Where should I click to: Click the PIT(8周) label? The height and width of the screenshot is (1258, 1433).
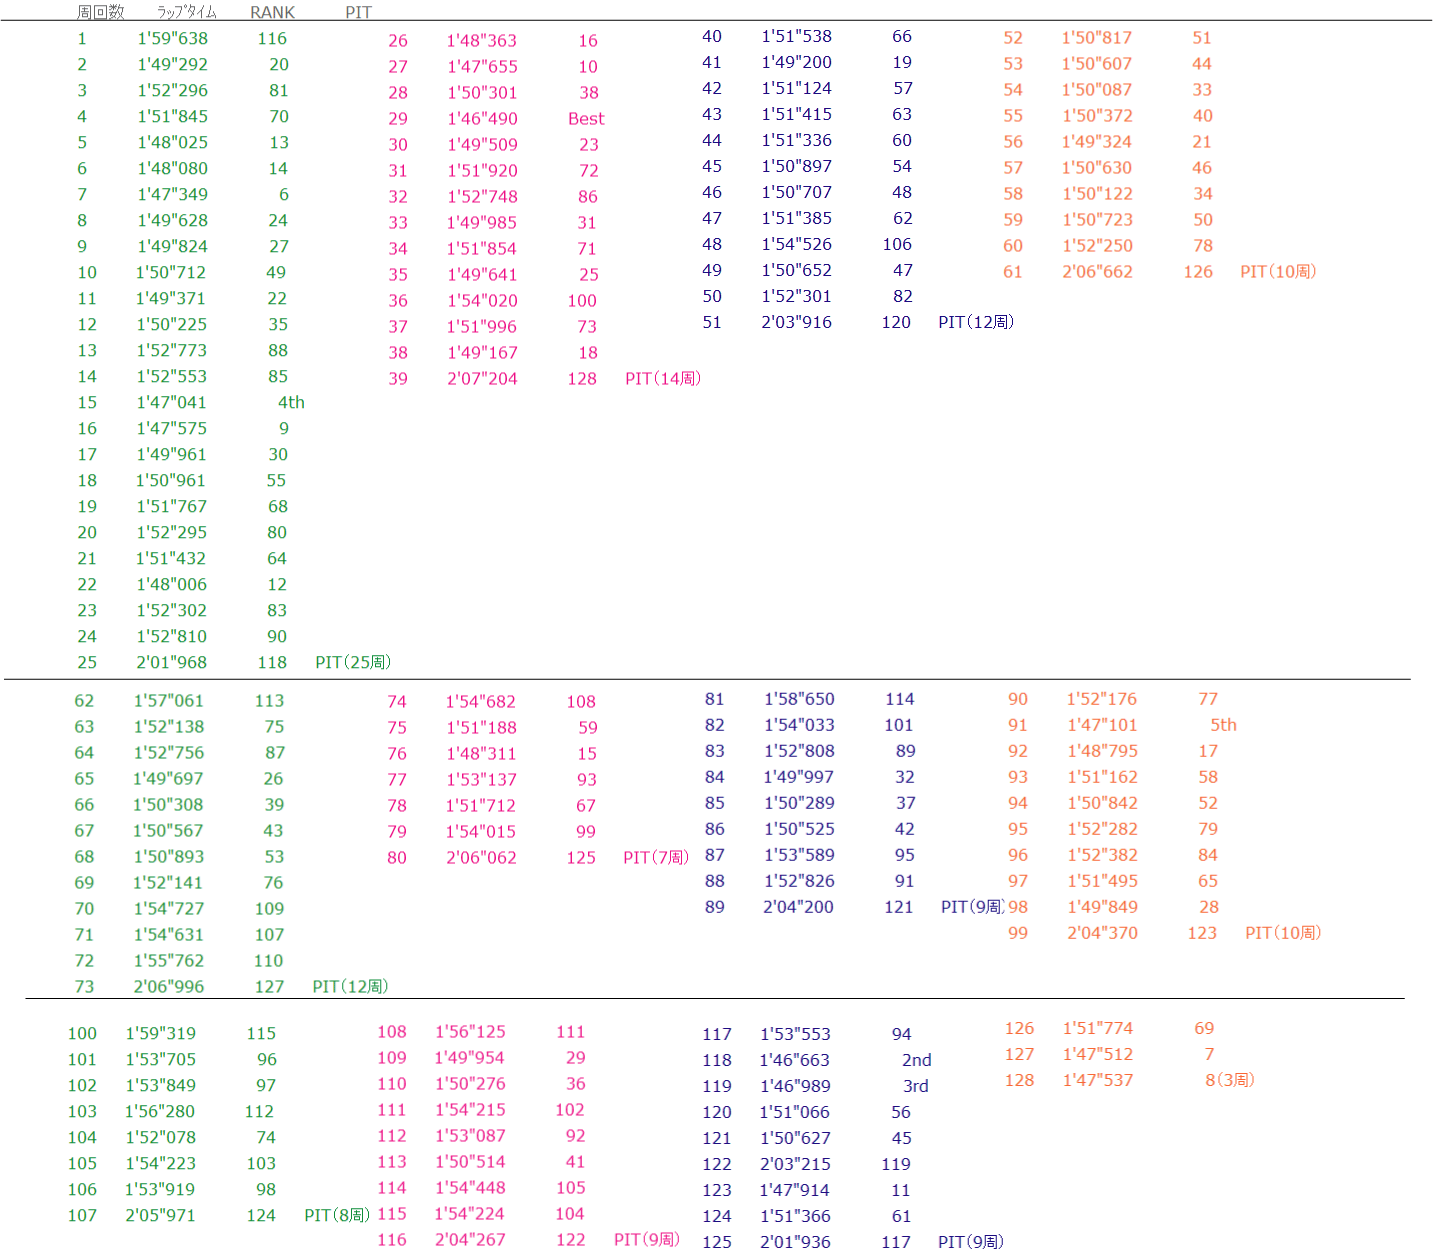pos(337,1215)
